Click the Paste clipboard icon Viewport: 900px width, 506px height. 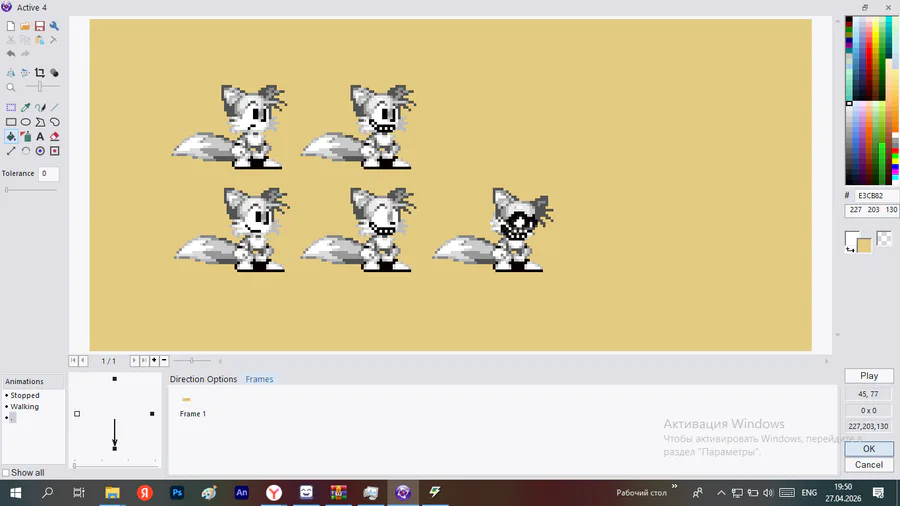[x=40, y=40]
